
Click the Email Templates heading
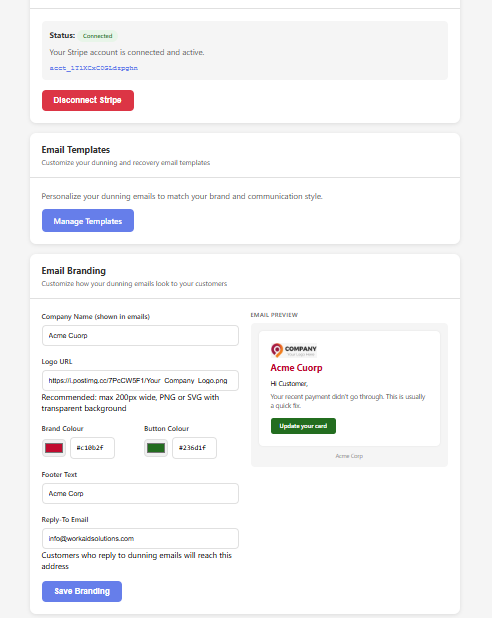tap(76, 150)
